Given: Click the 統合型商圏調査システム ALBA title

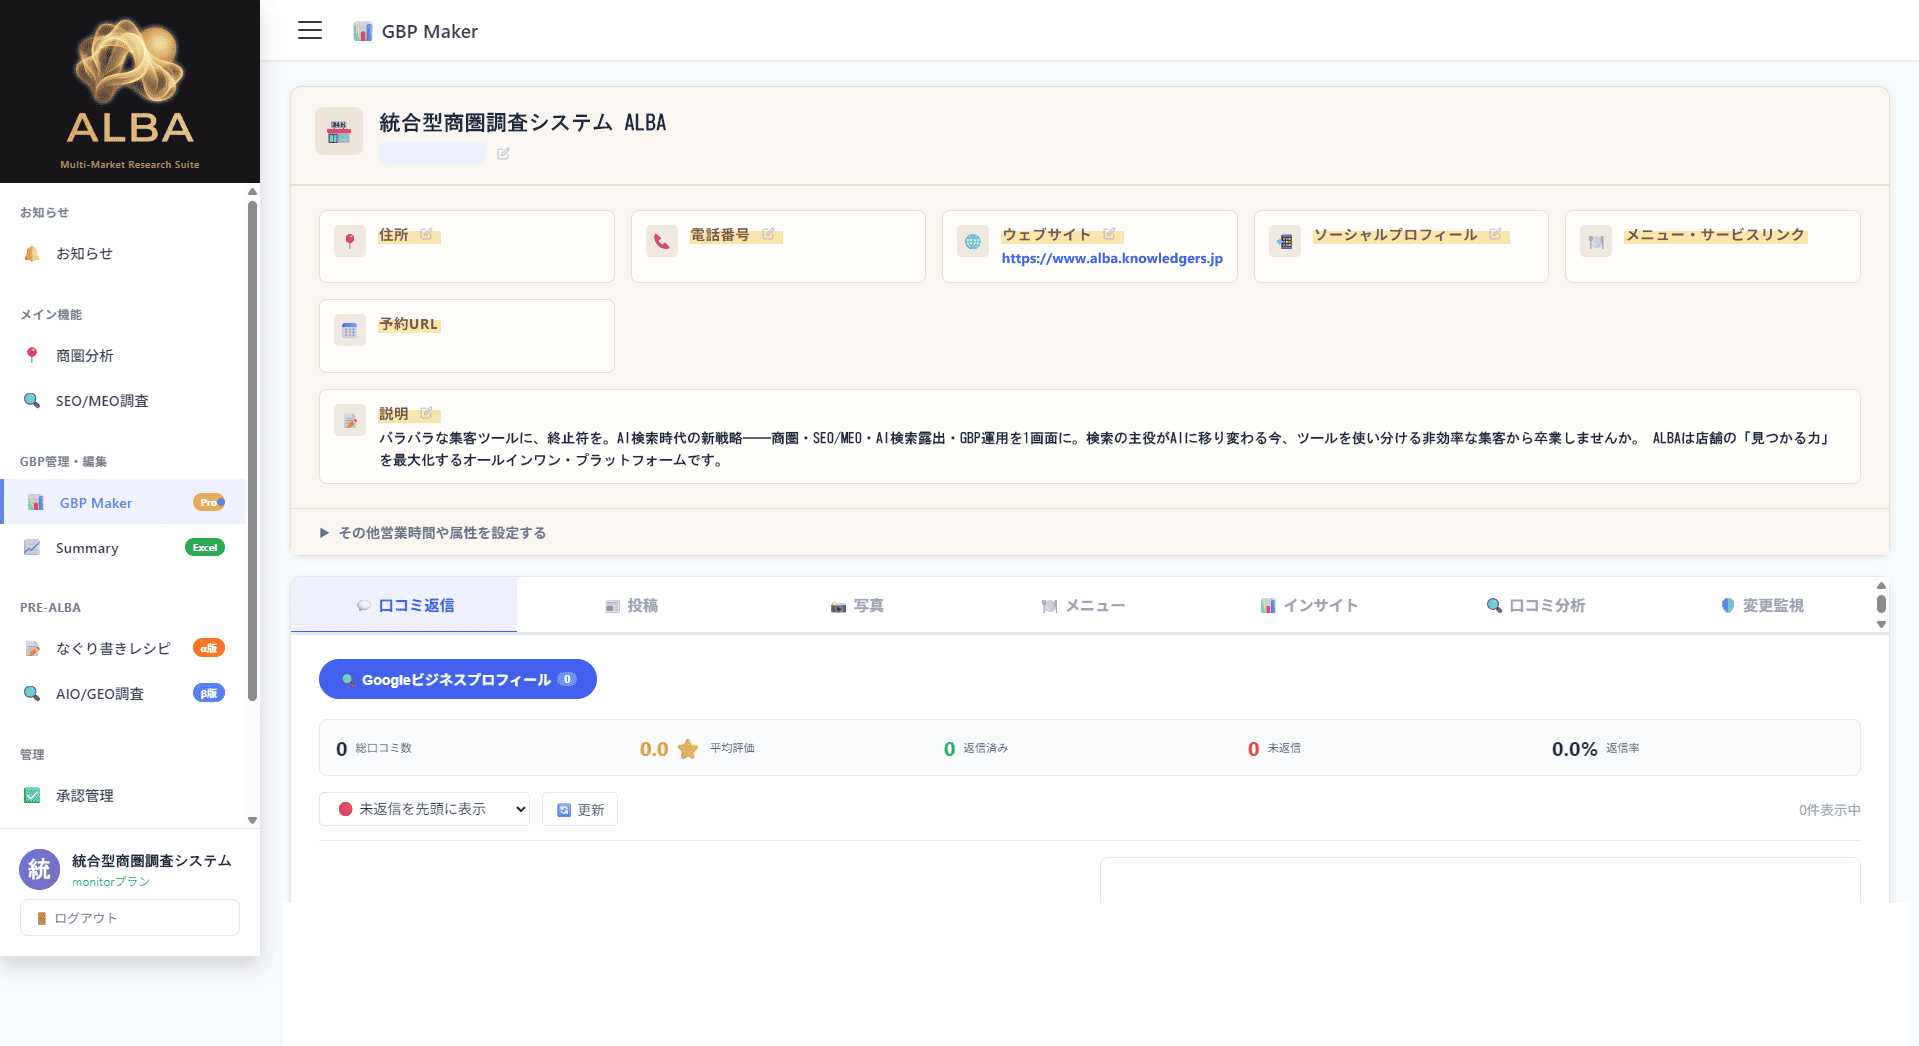Looking at the screenshot, I should pyautogui.click(x=522, y=123).
